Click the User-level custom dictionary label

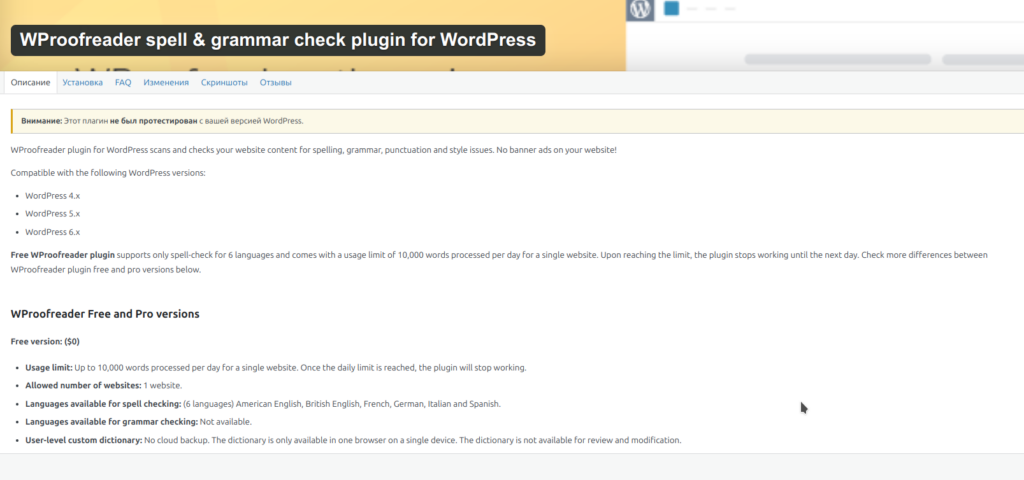tap(83, 440)
